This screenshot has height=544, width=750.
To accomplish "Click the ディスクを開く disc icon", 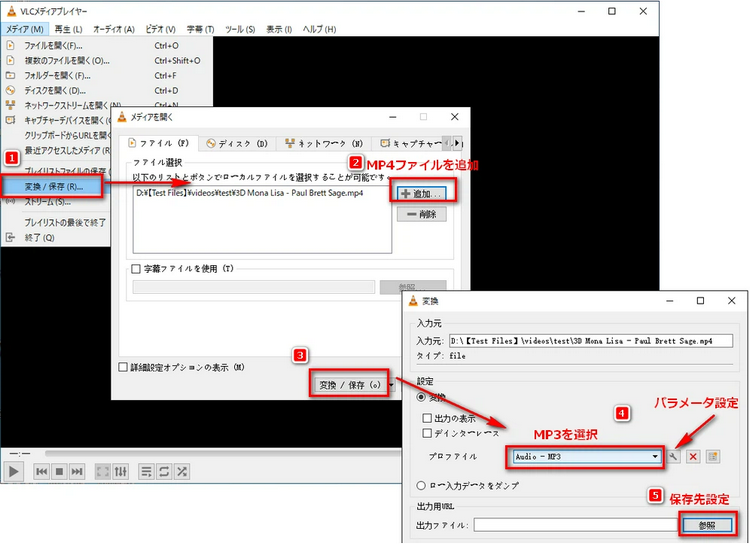I will [x=11, y=90].
